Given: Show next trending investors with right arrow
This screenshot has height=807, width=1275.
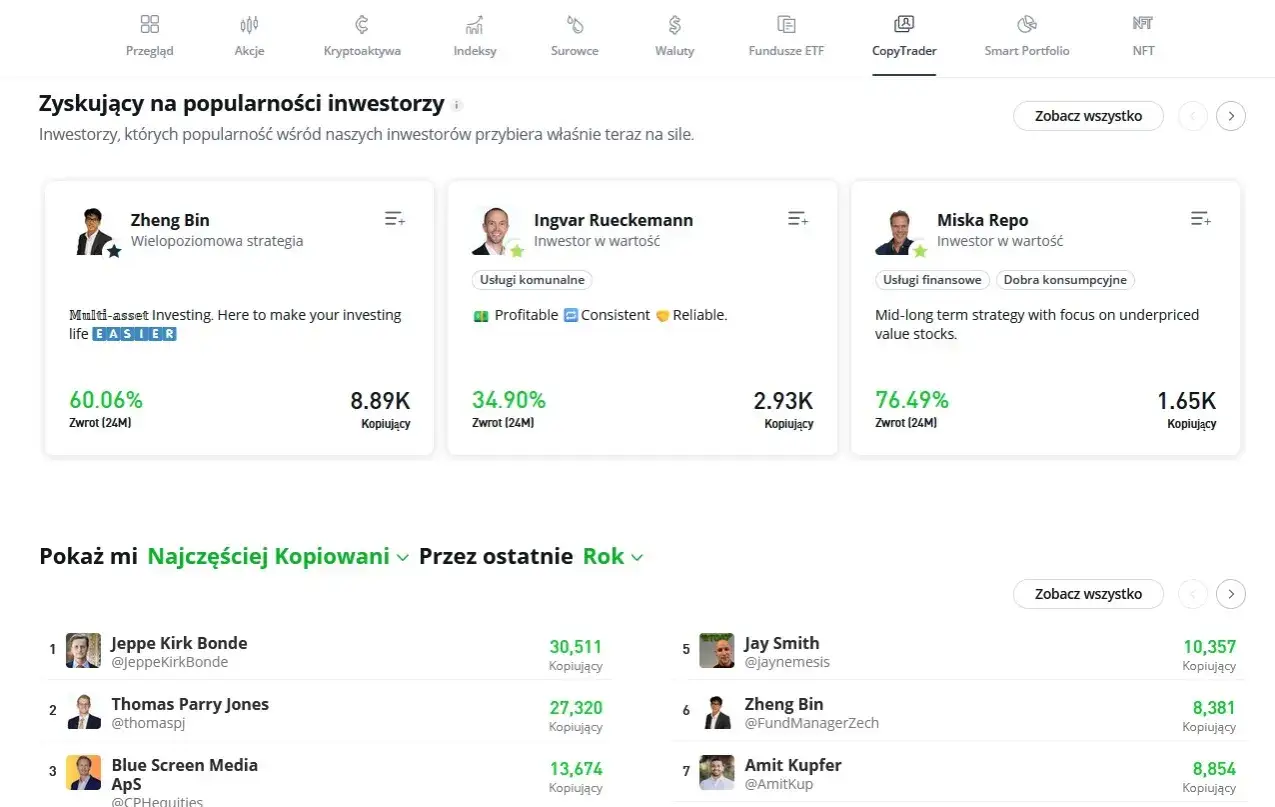Looking at the screenshot, I should pos(1231,116).
